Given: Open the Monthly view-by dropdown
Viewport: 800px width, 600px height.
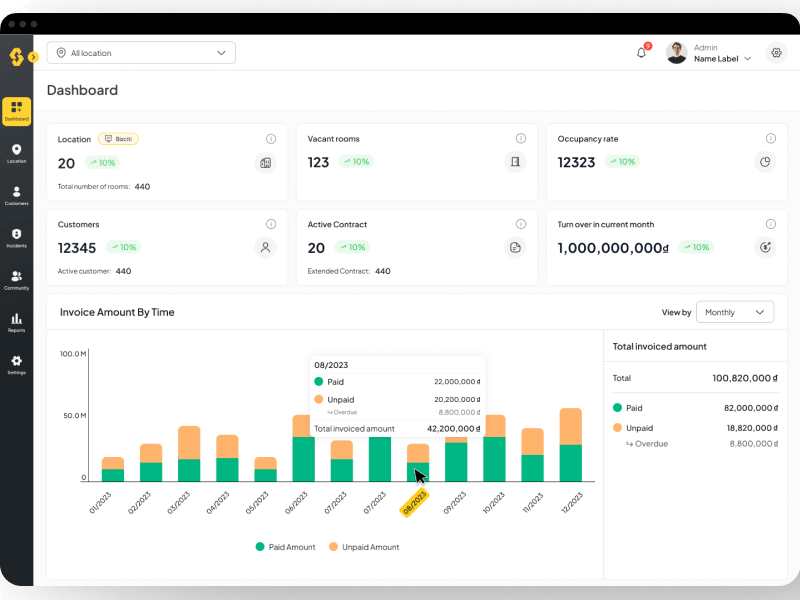Looking at the screenshot, I should click(x=735, y=312).
